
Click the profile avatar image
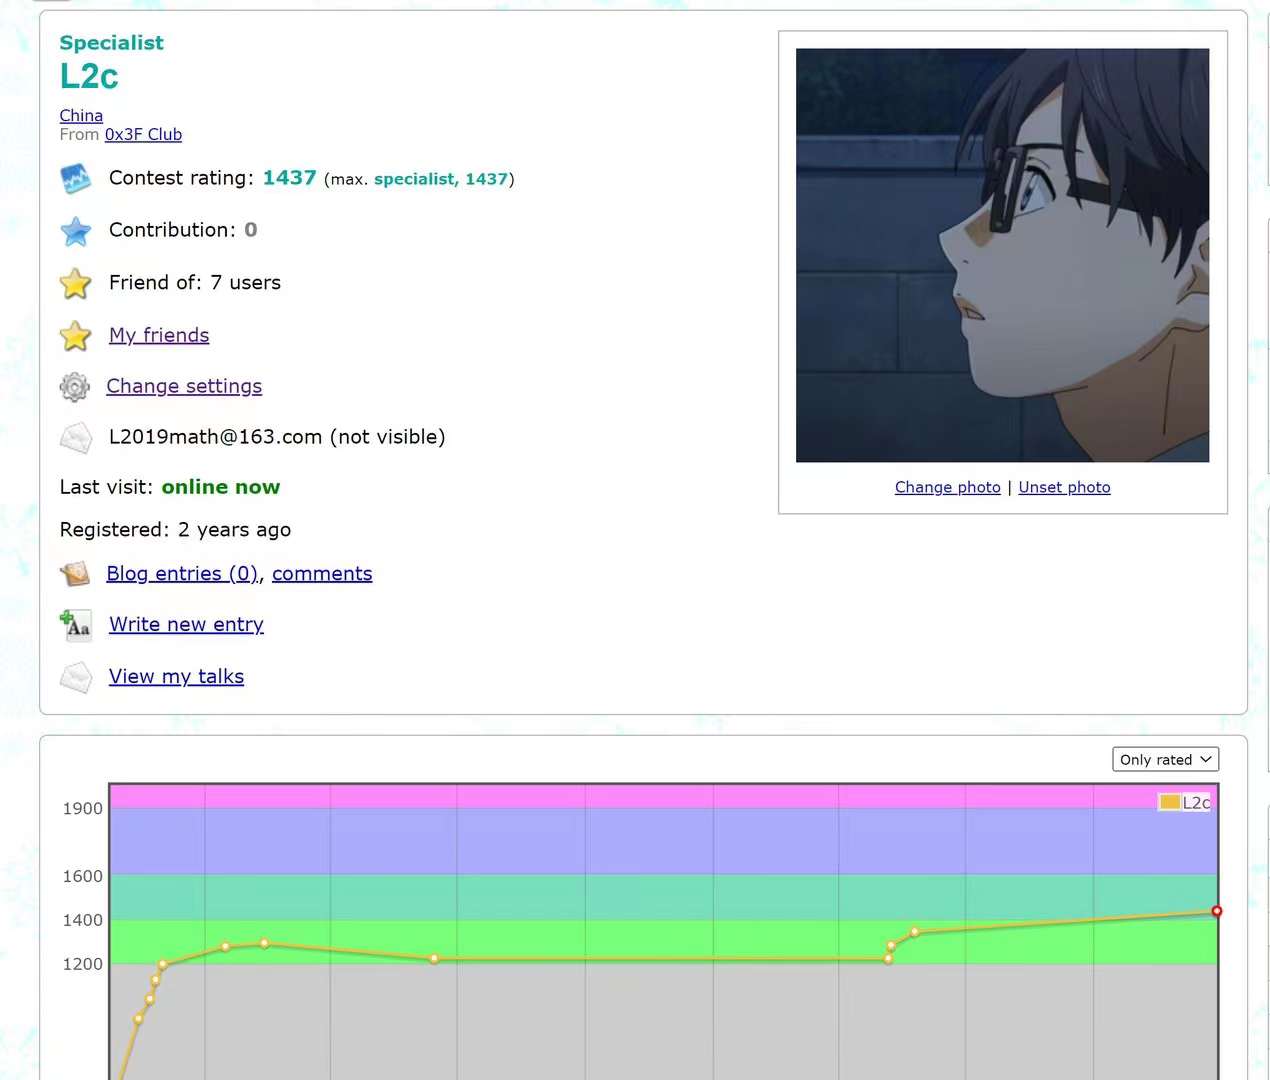1002,255
